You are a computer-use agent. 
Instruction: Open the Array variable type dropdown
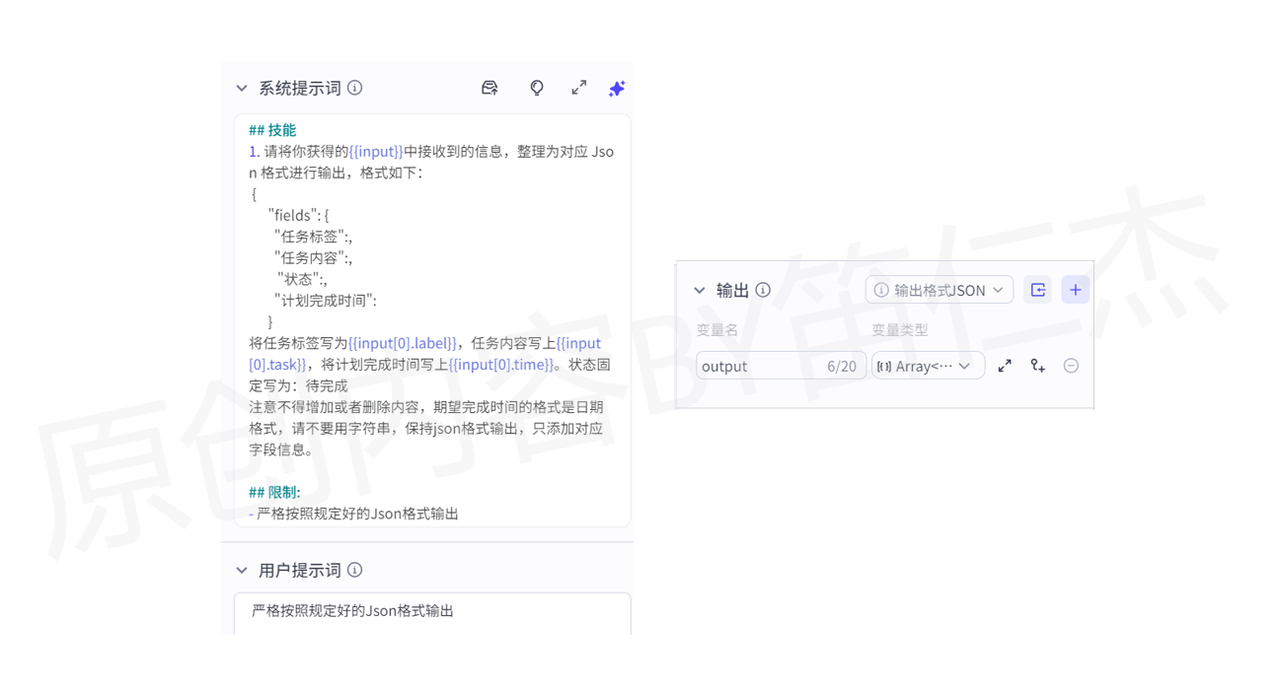coord(928,366)
